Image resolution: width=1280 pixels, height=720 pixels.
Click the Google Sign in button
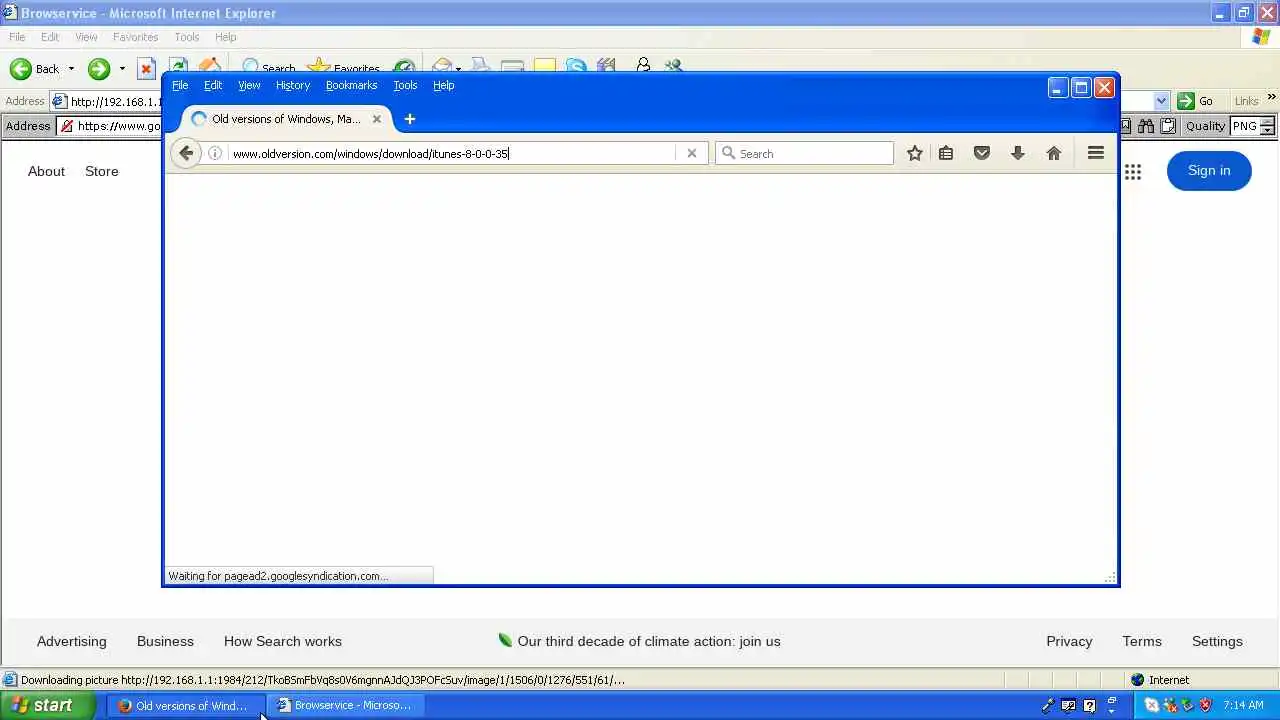click(x=1209, y=170)
